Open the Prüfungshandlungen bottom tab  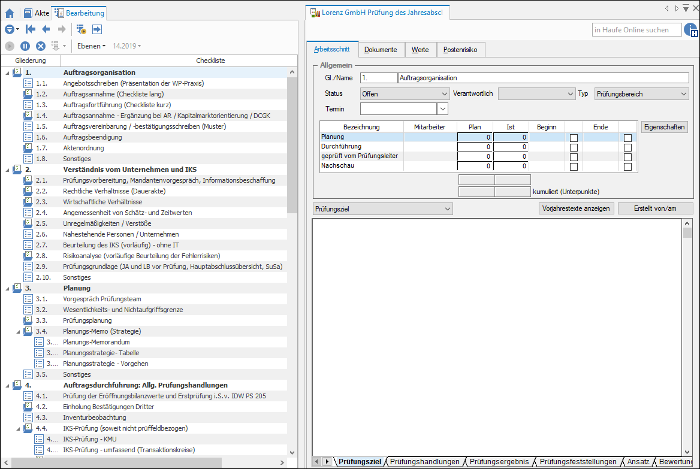coord(425,461)
